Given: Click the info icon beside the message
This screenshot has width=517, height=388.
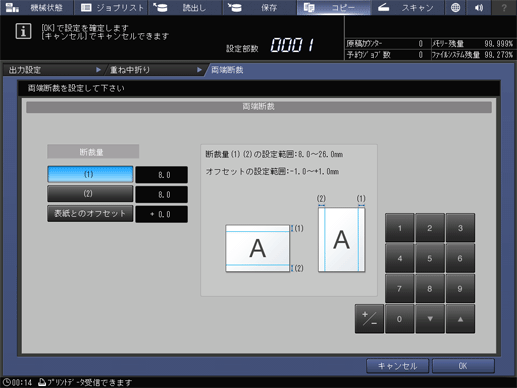Looking at the screenshot, I should pyautogui.click(x=23, y=31).
